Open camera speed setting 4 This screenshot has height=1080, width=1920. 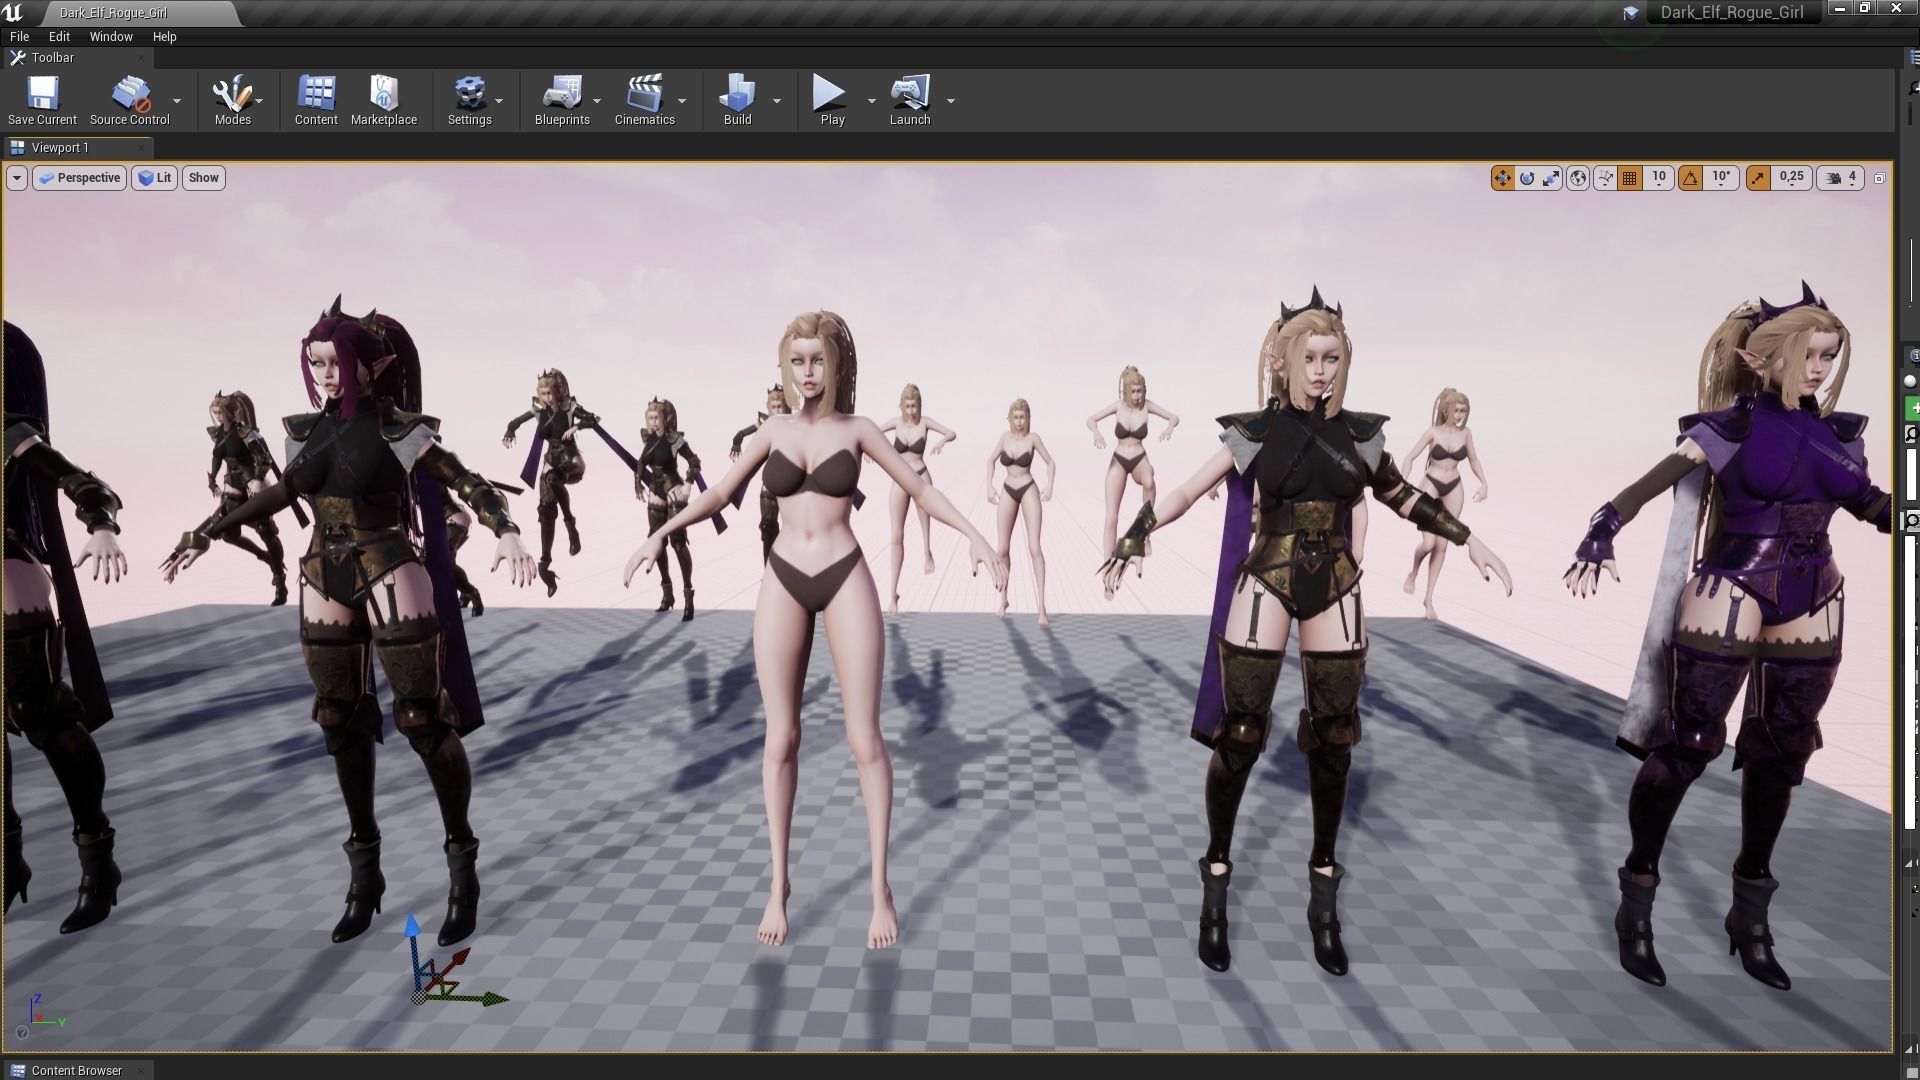(1841, 178)
